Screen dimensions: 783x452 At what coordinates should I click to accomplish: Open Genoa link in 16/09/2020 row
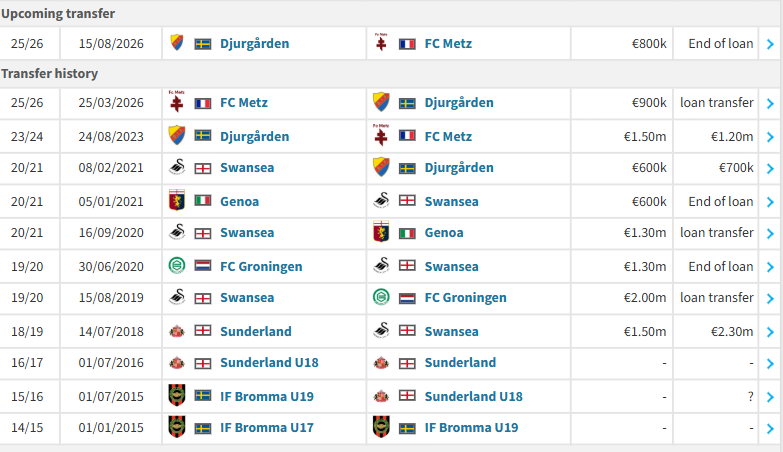pyautogui.click(x=444, y=233)
